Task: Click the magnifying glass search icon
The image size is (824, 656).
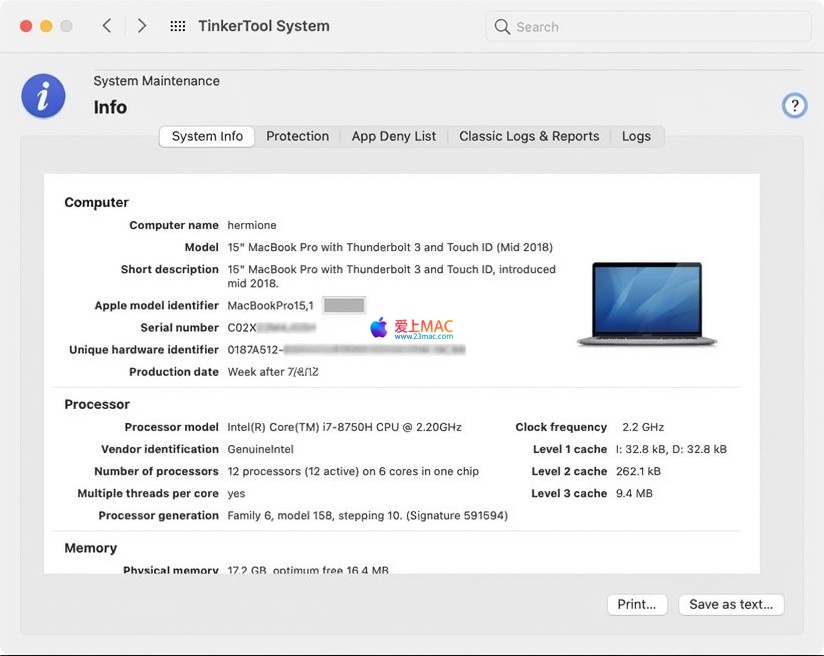Action: point(502,27)
